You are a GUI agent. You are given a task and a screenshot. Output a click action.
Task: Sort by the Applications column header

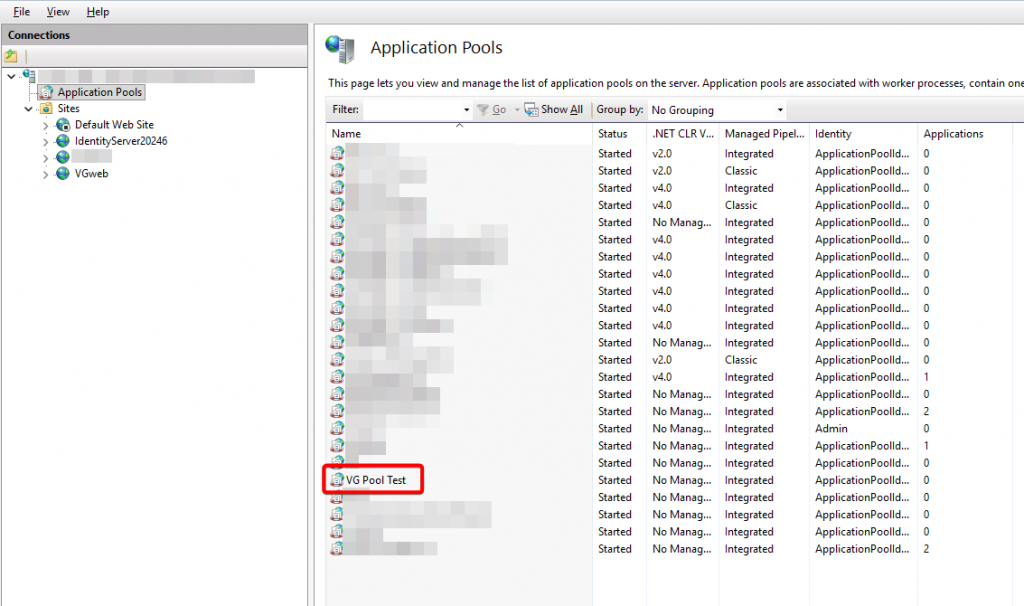tap(953, 134)
